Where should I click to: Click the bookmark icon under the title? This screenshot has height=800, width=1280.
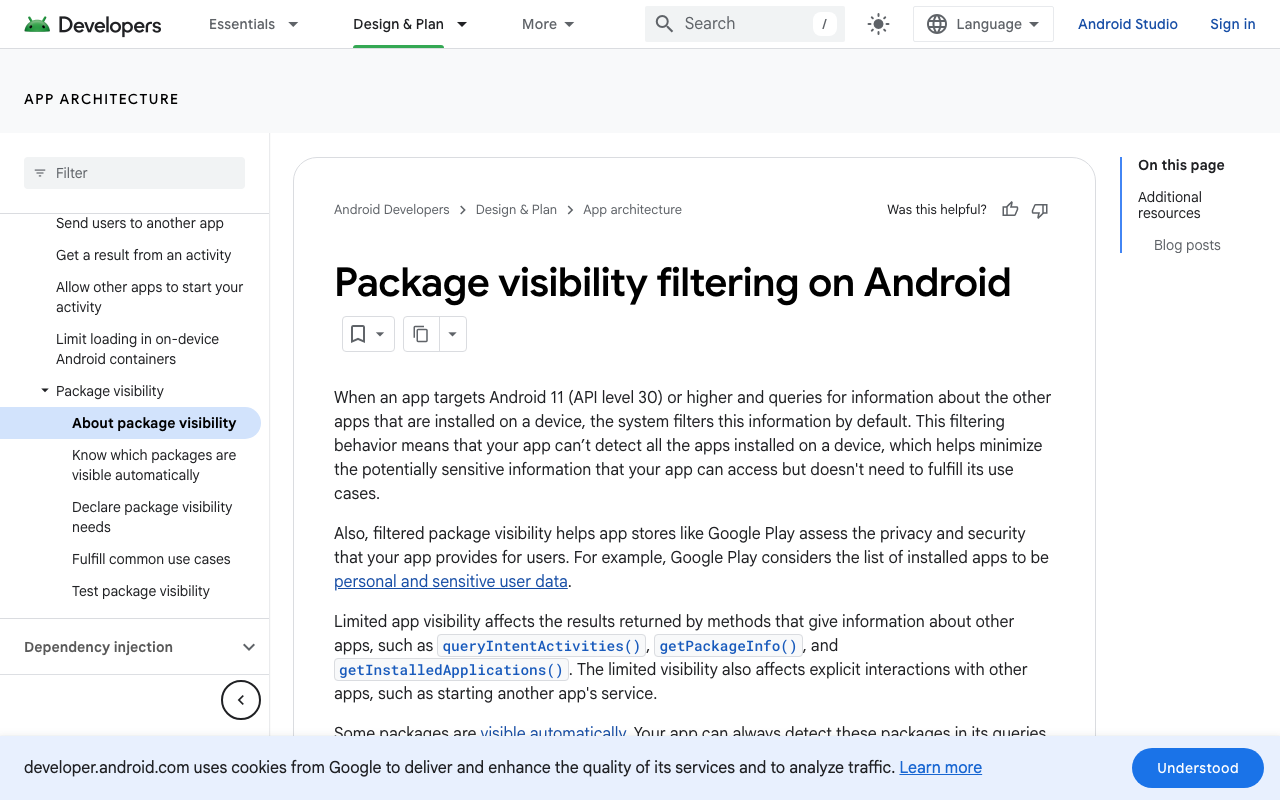tap(358, 334)
